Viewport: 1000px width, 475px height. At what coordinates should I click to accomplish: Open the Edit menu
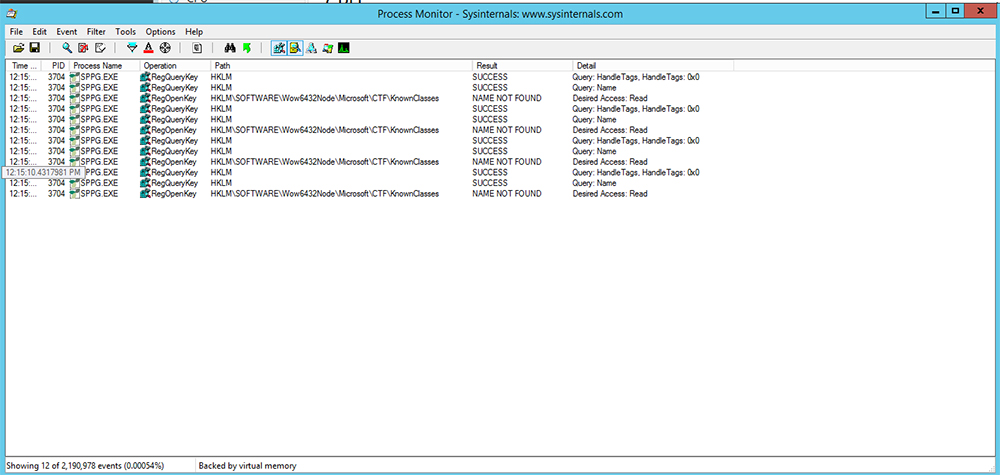tap(40, 32)
